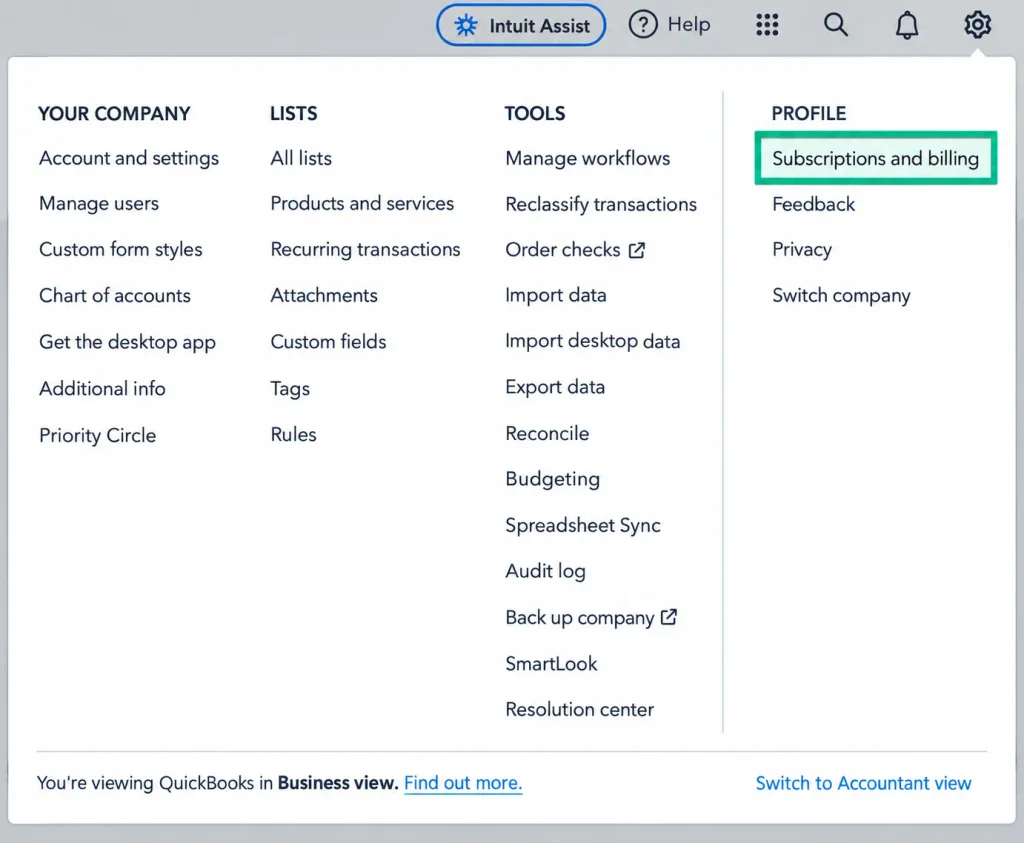Screen dimensions: 1024x843
Task: Open notifications bell icon
Action: pos(906,25)
